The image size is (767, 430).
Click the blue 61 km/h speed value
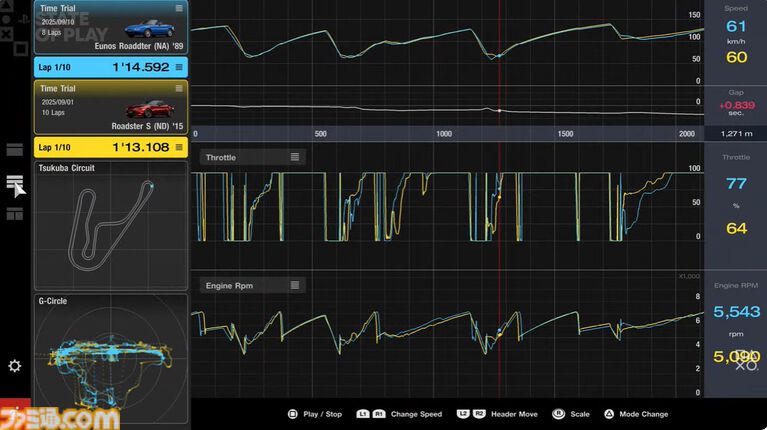click(736, 26)
